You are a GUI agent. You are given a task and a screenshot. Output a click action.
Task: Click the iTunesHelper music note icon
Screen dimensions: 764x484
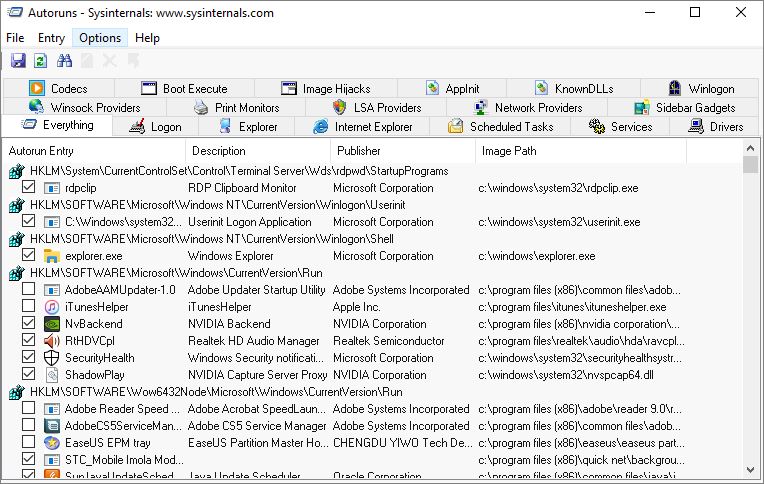tap(52, 307)
